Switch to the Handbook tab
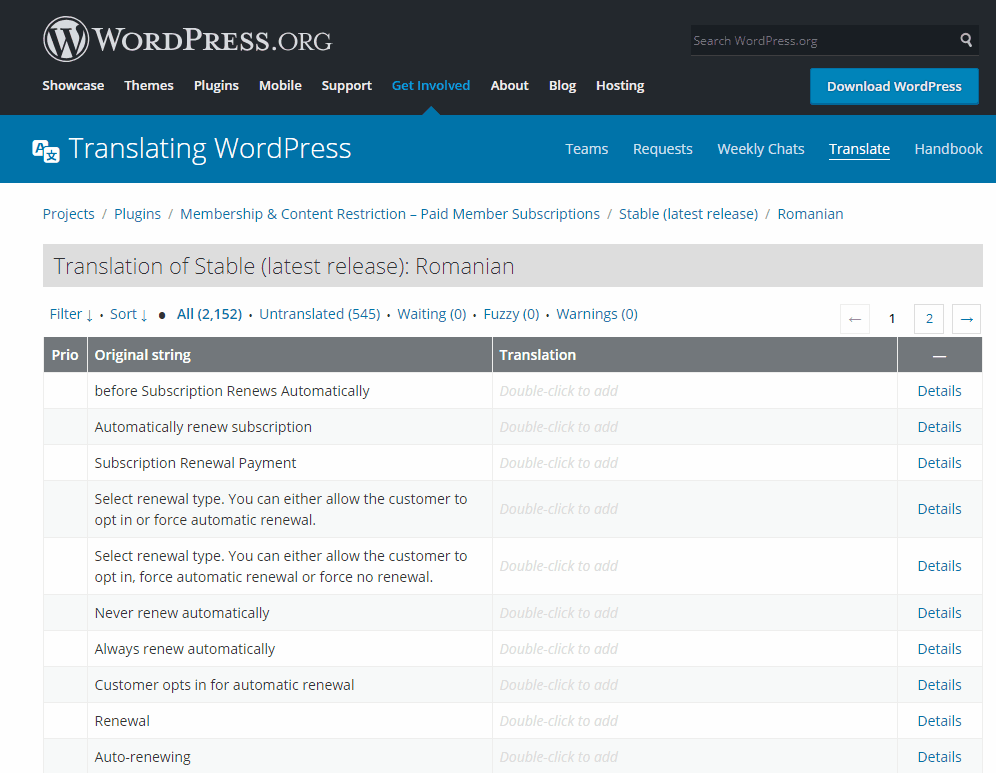996x773 pixels. click(x=948, y=149)
